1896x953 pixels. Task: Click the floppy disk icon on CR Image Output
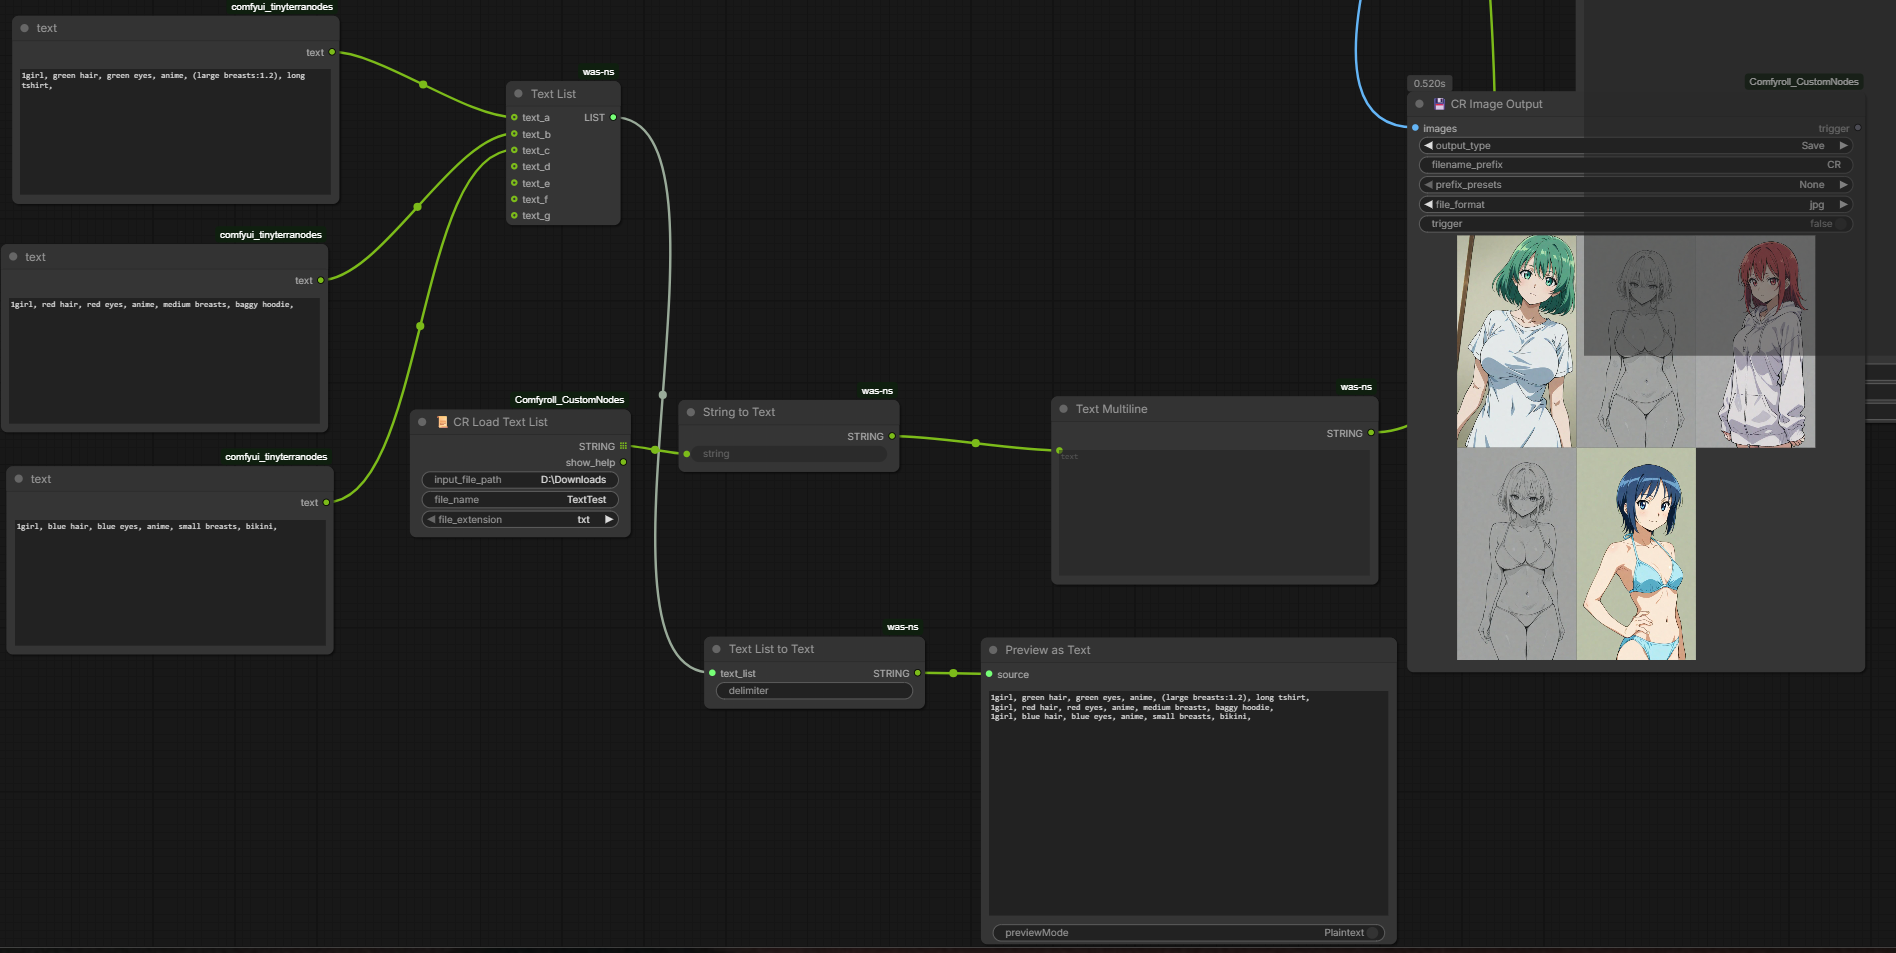pos(1439,104)
